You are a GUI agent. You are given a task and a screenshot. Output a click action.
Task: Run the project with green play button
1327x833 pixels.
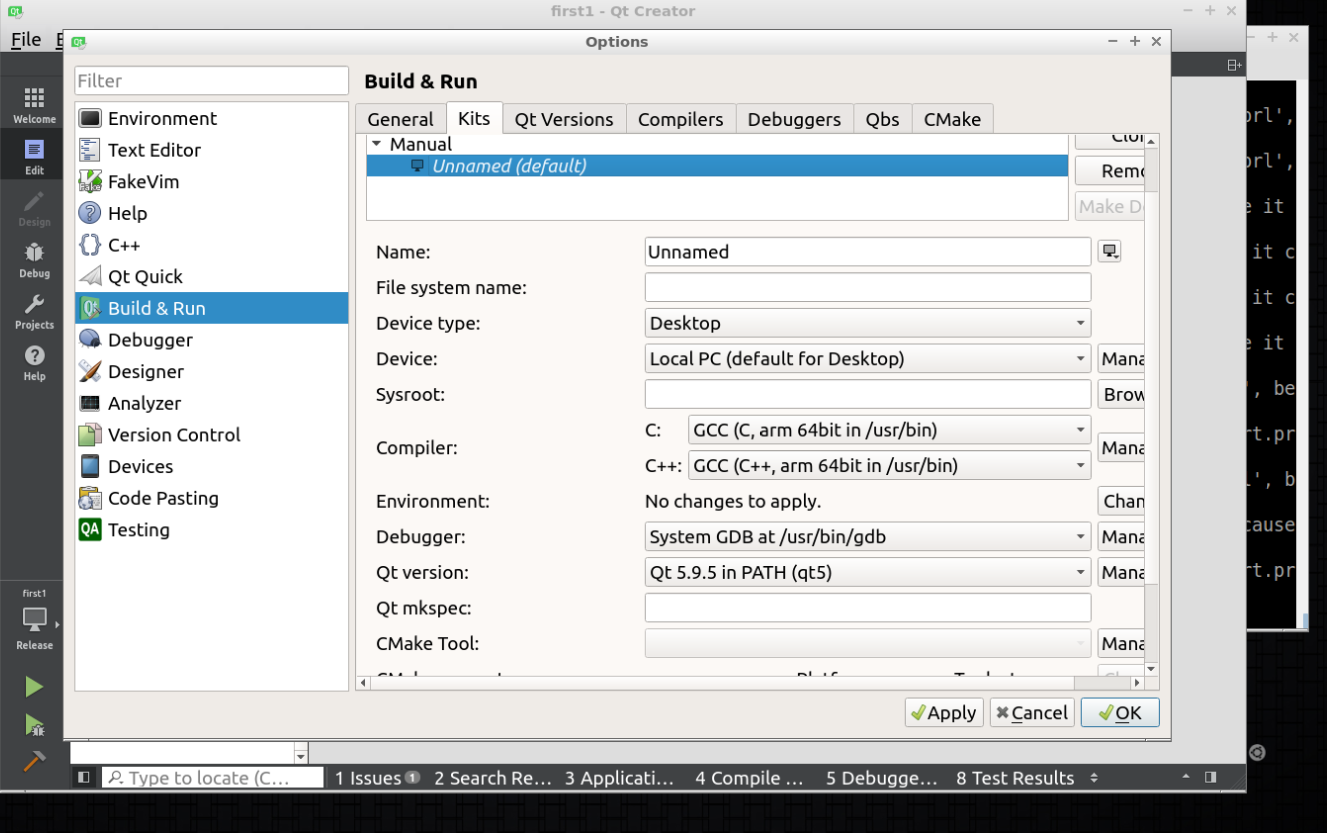click(34, 687)
